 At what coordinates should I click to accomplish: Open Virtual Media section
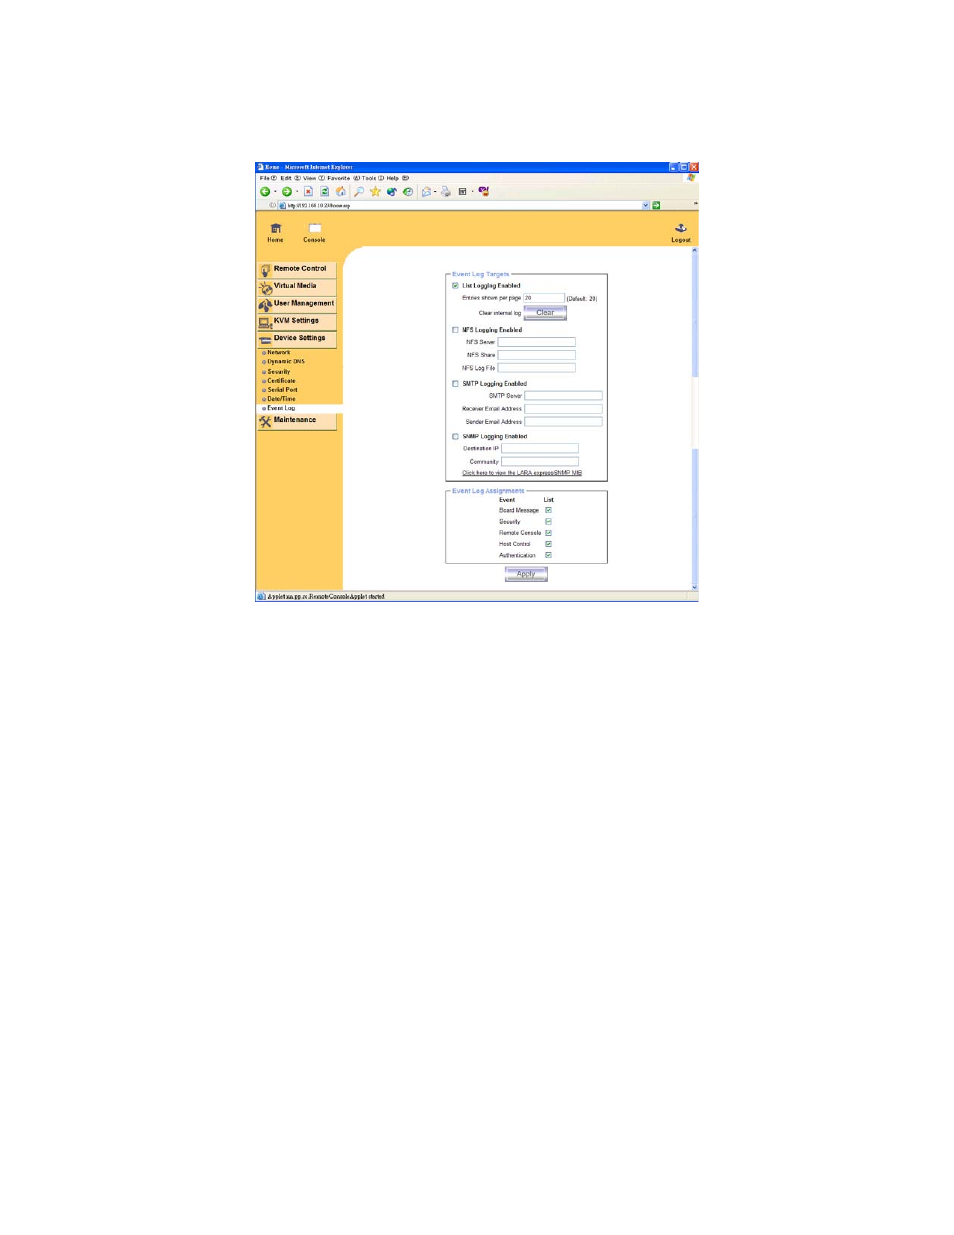coord(297,286)
